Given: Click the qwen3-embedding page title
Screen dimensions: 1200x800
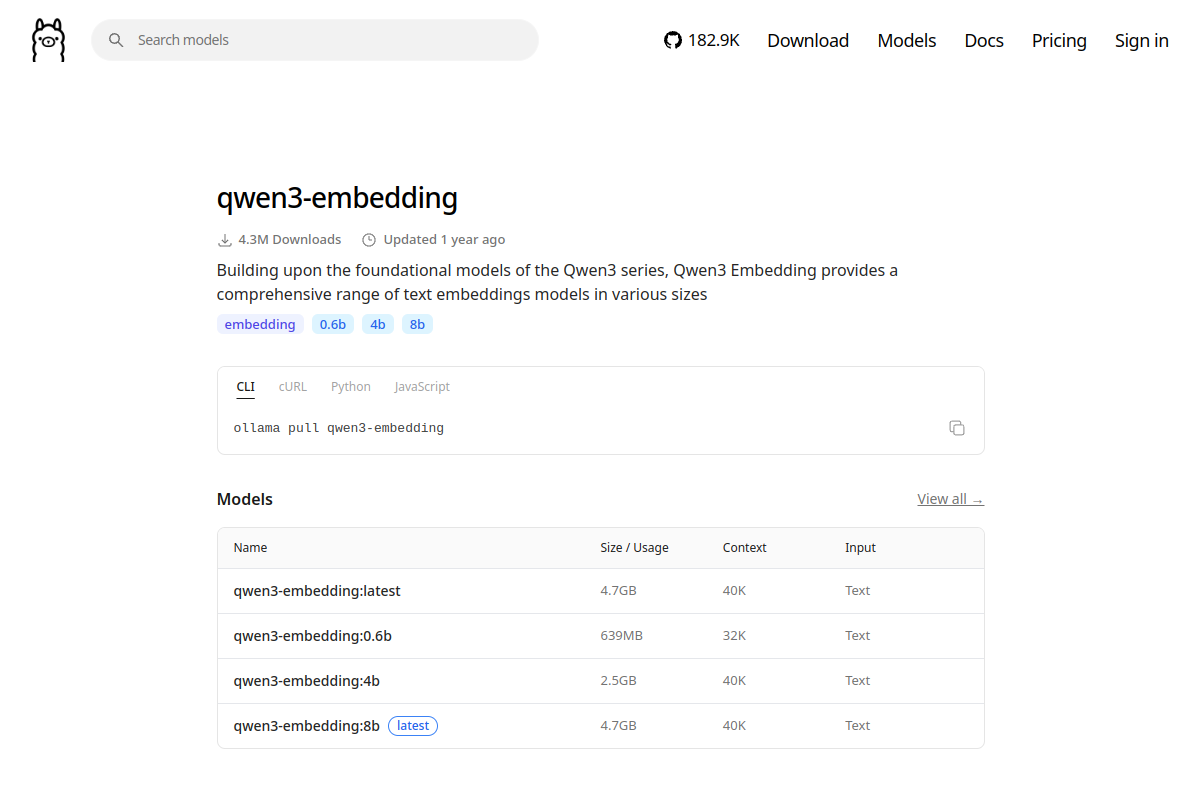Looking at the screenshot, I should coord(337,198).
